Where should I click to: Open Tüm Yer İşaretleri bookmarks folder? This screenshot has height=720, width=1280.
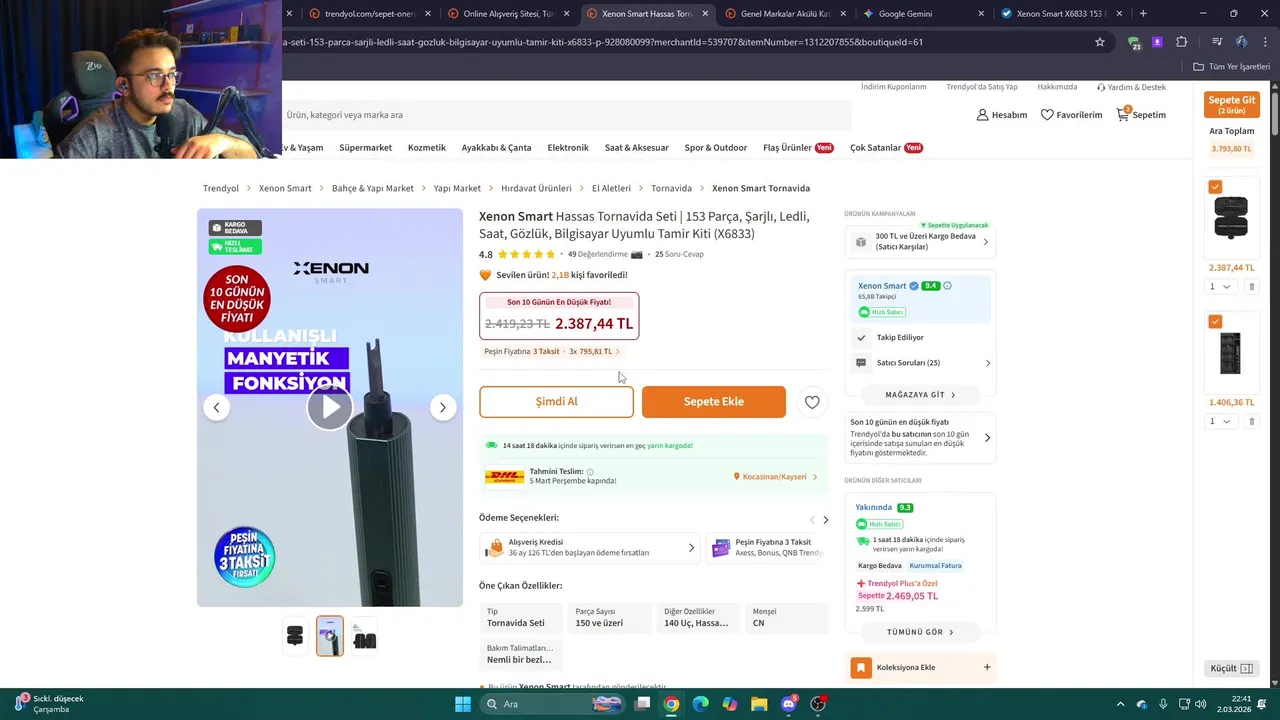(x=1232, y=67)
